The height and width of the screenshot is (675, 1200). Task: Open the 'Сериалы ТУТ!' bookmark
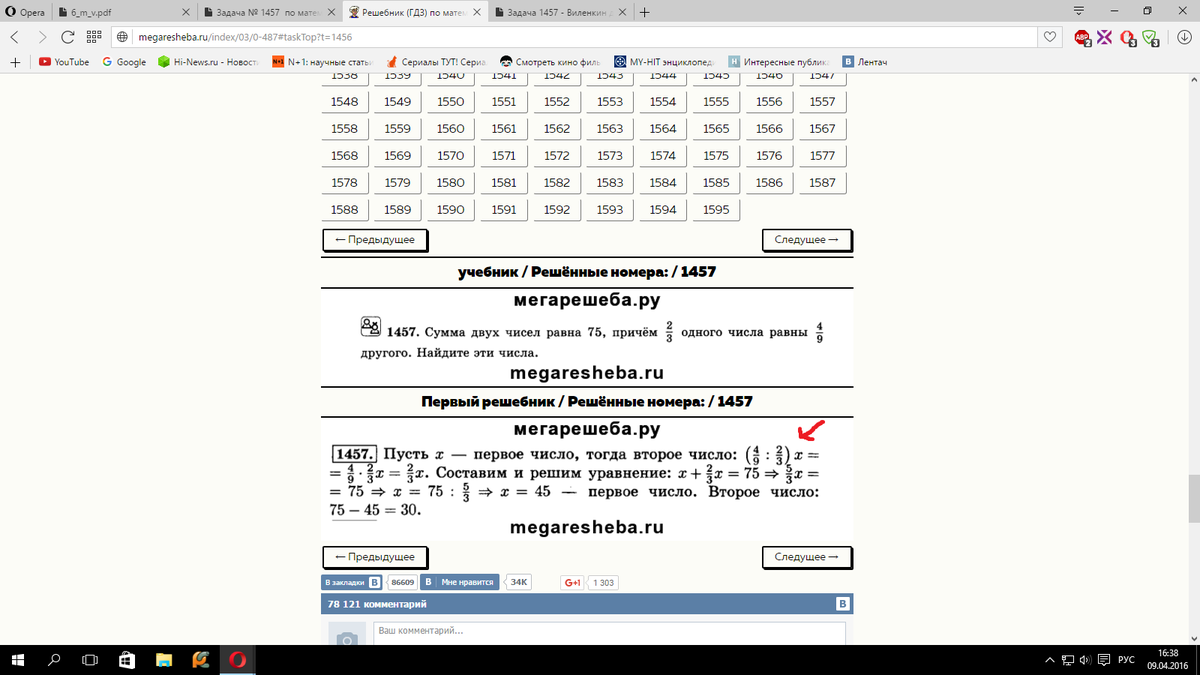[435, 61]
